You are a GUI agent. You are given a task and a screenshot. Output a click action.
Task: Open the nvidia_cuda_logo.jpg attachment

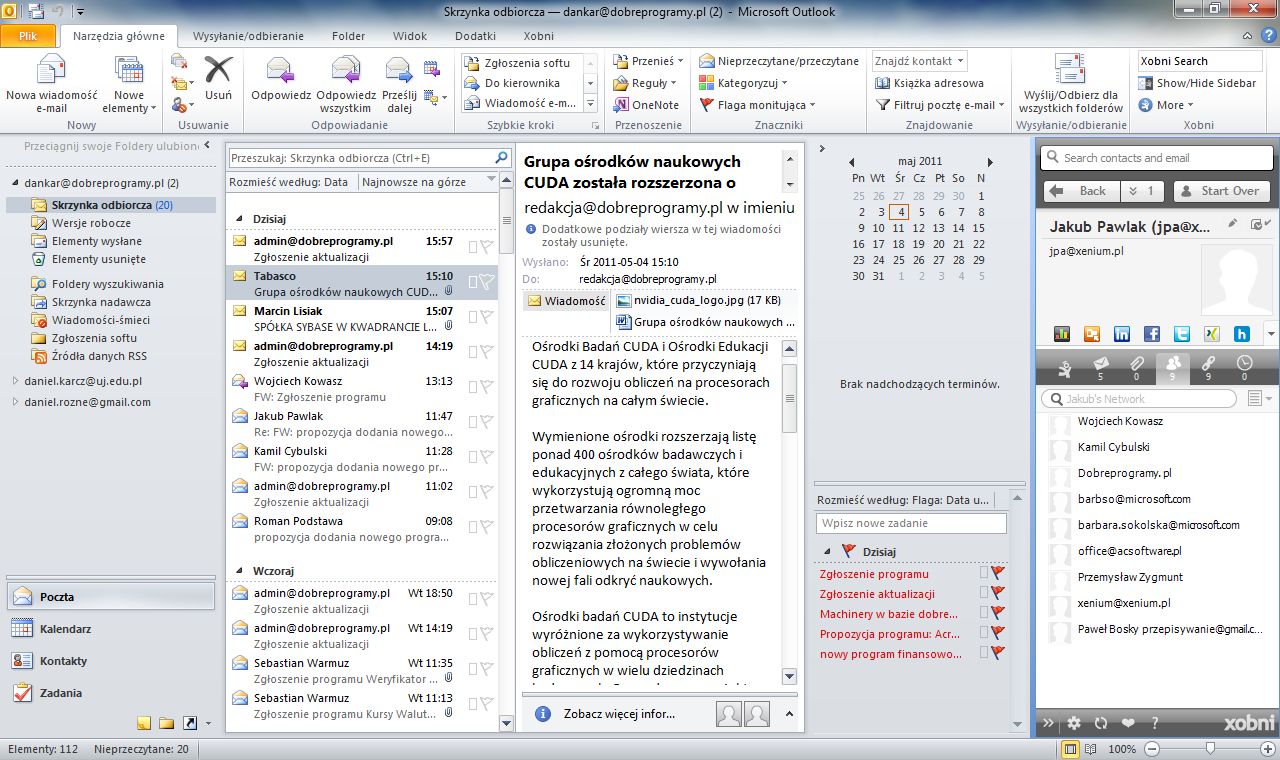[698, 300]
